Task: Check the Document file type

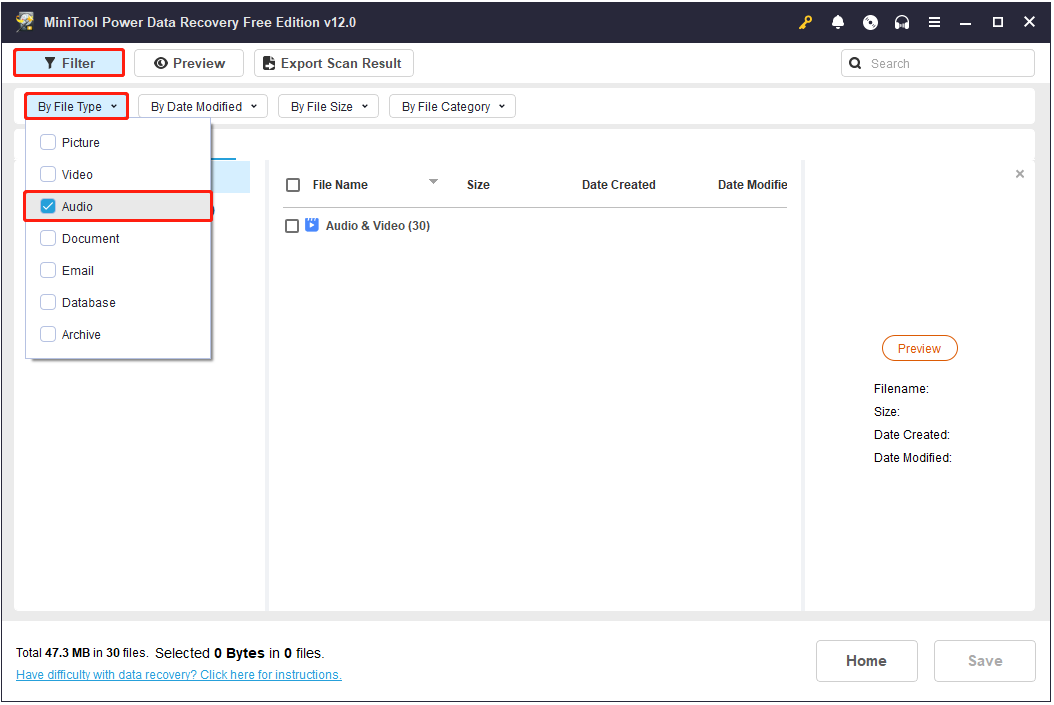Action: tap(48, 238)
